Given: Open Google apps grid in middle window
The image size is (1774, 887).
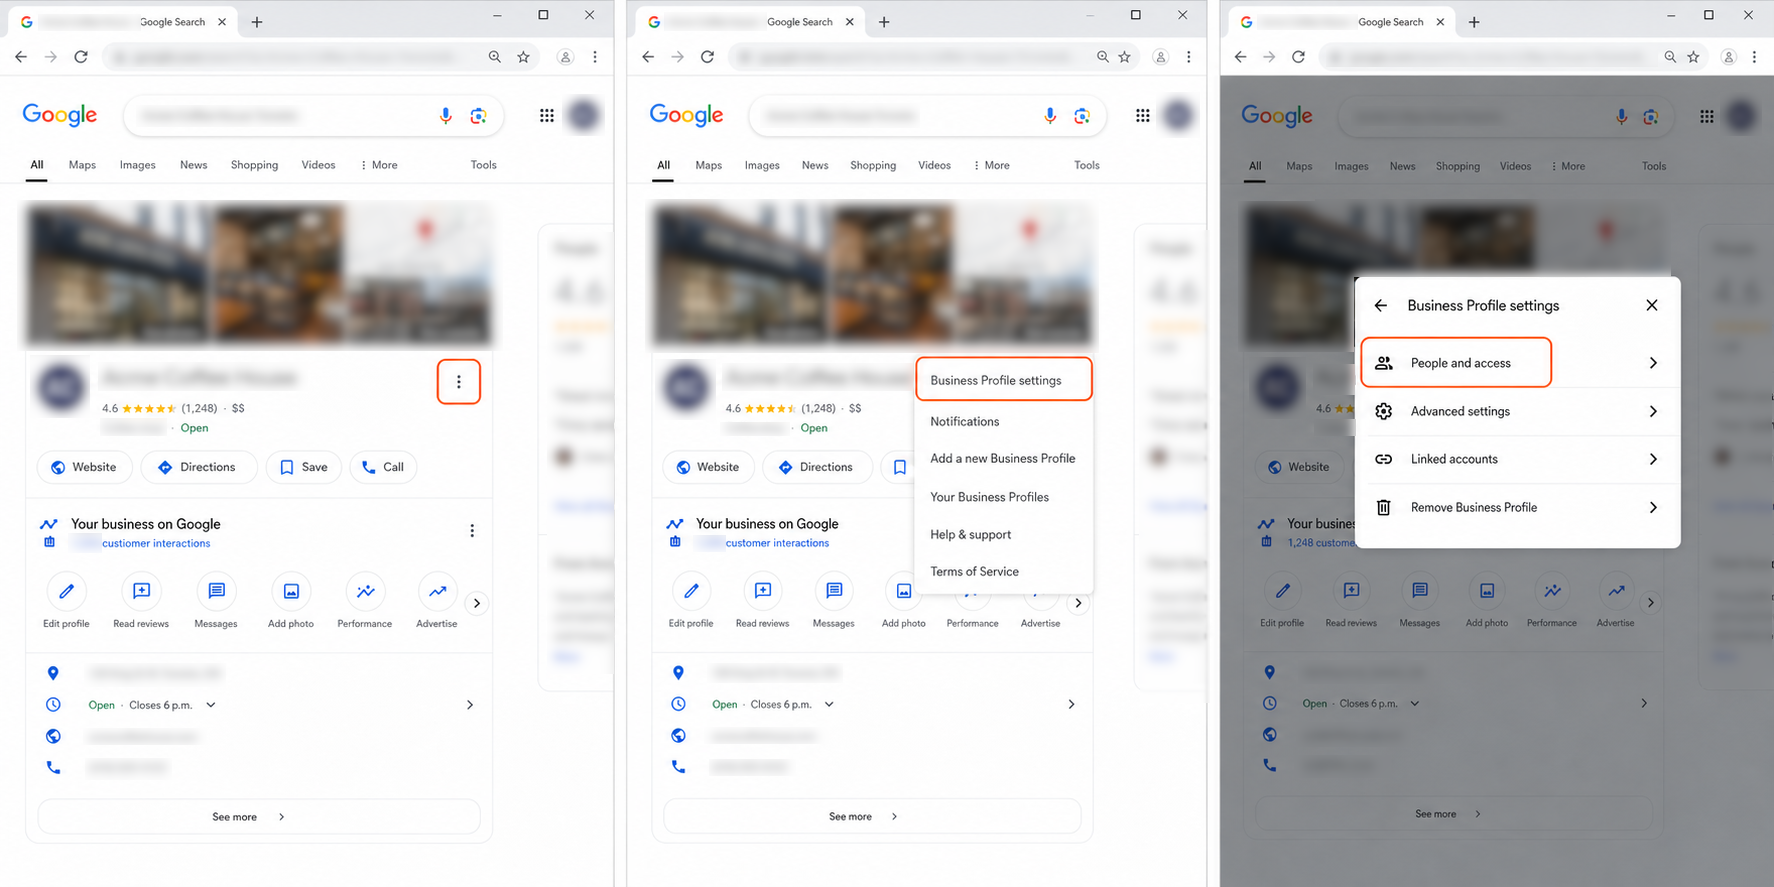Looking at the screenshot, I should (x=1143, y=116).
